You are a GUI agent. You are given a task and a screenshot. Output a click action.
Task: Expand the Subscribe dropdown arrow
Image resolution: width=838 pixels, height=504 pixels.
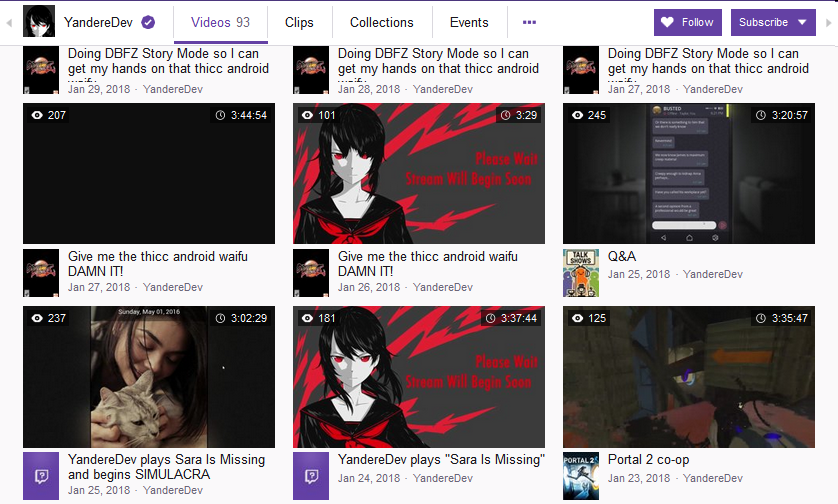click(802, 22)
